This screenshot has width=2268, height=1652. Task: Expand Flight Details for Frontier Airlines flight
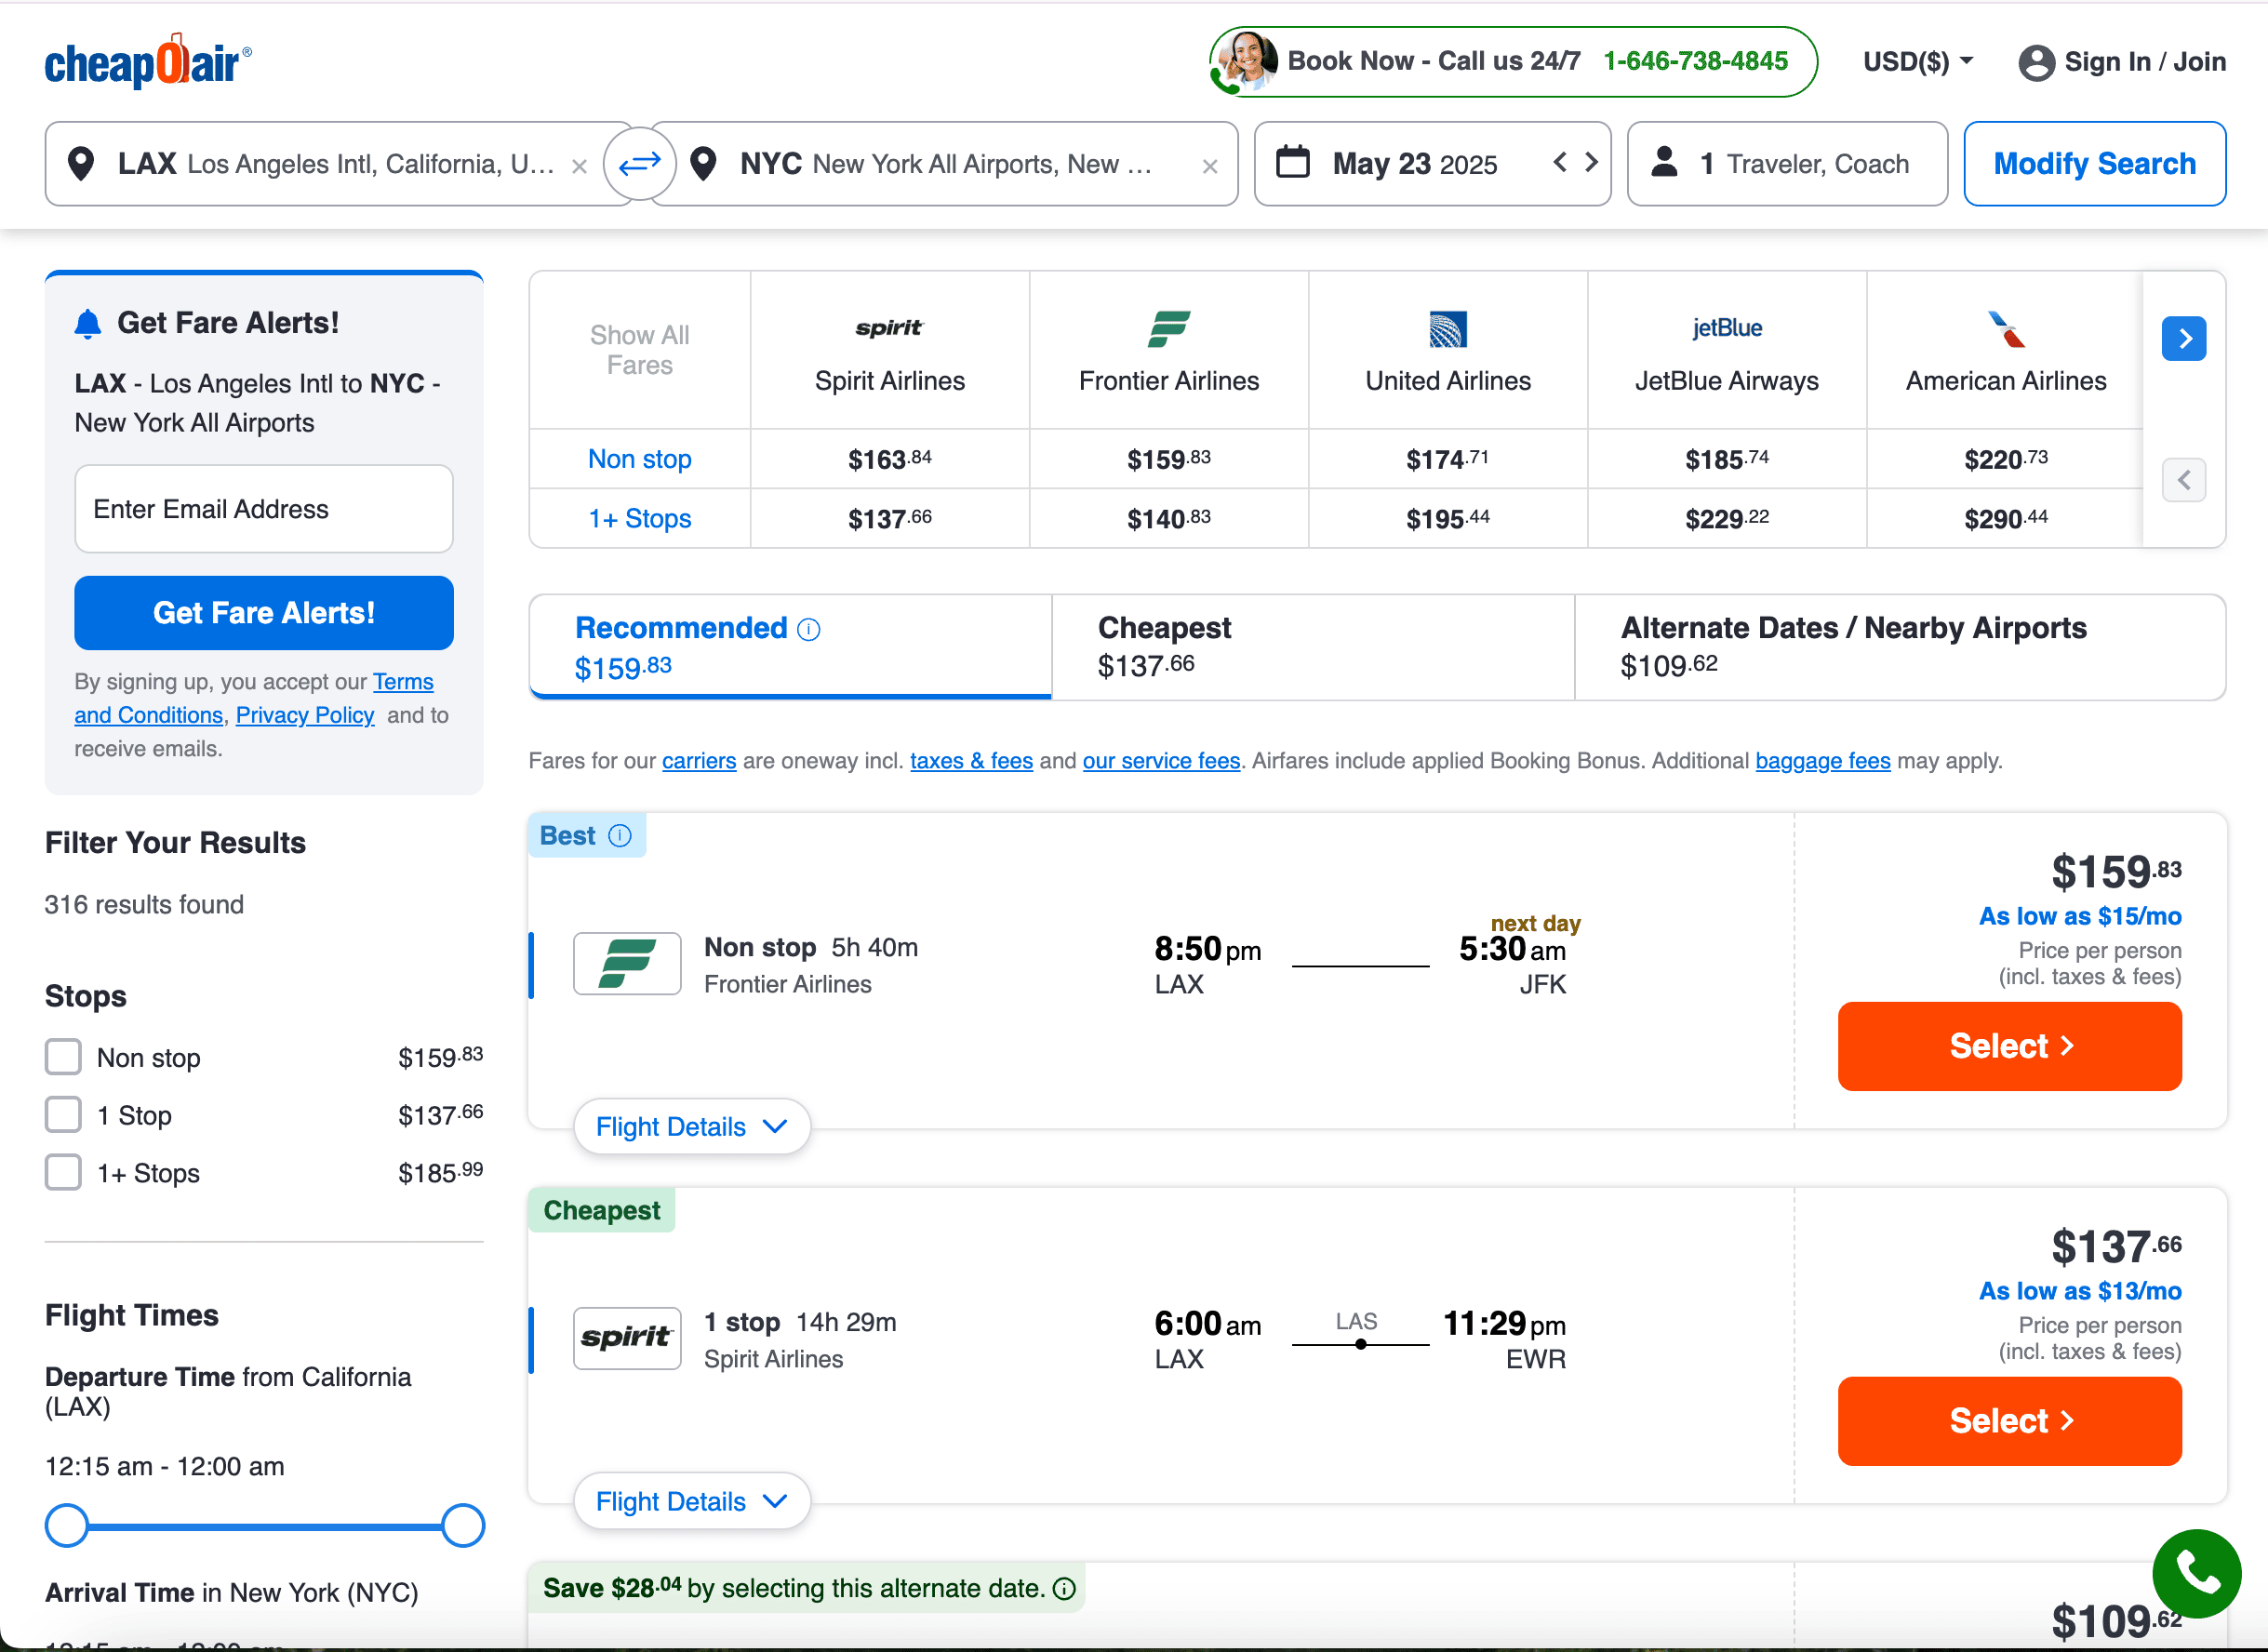coord(691,1126)
